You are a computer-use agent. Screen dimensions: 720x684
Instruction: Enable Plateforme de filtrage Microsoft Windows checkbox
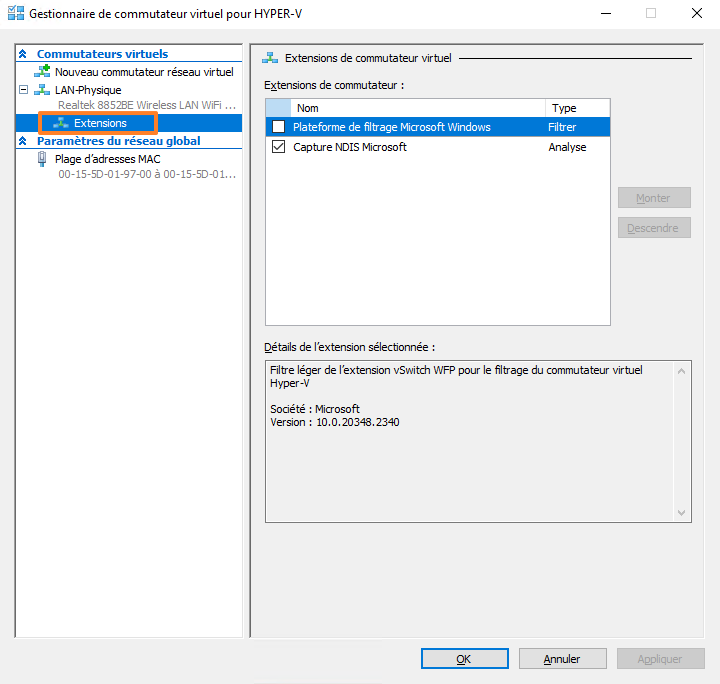coord(278,127)
